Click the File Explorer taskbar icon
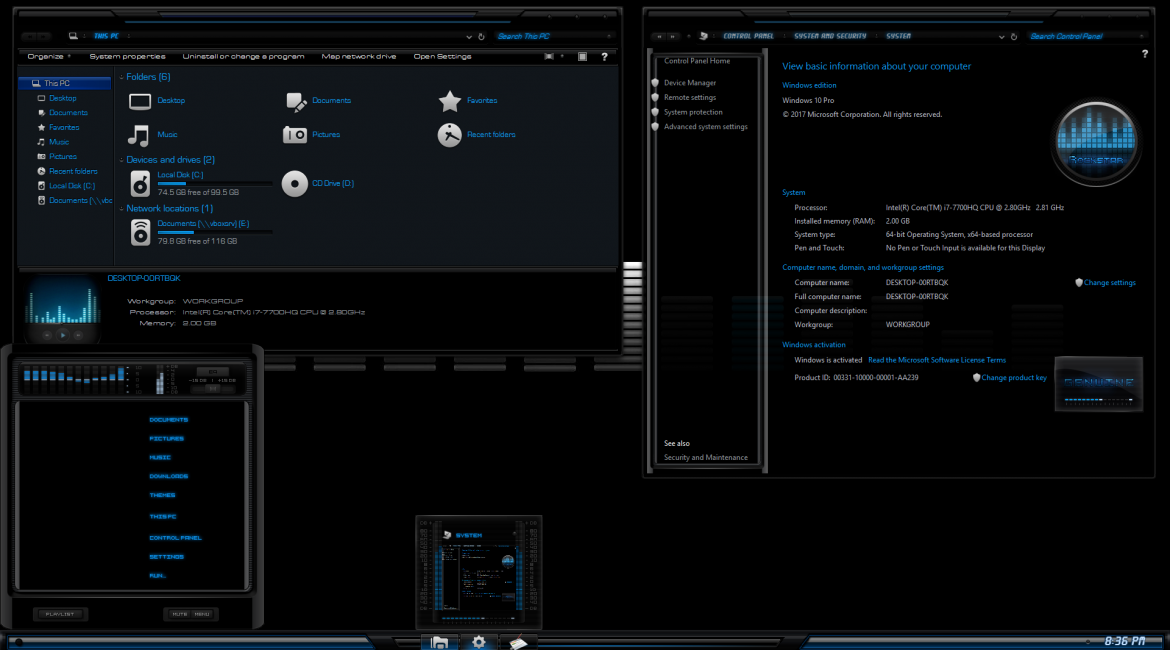This screenshot has width=1170, height=650. [x=439, y=643]
